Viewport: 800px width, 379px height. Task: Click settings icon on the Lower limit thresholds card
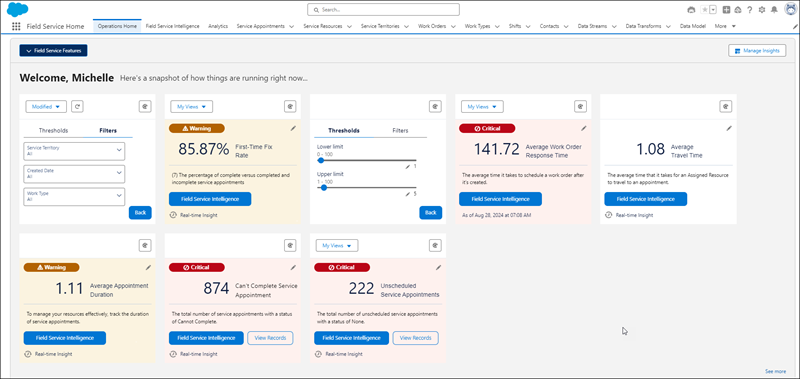[435, 107]
